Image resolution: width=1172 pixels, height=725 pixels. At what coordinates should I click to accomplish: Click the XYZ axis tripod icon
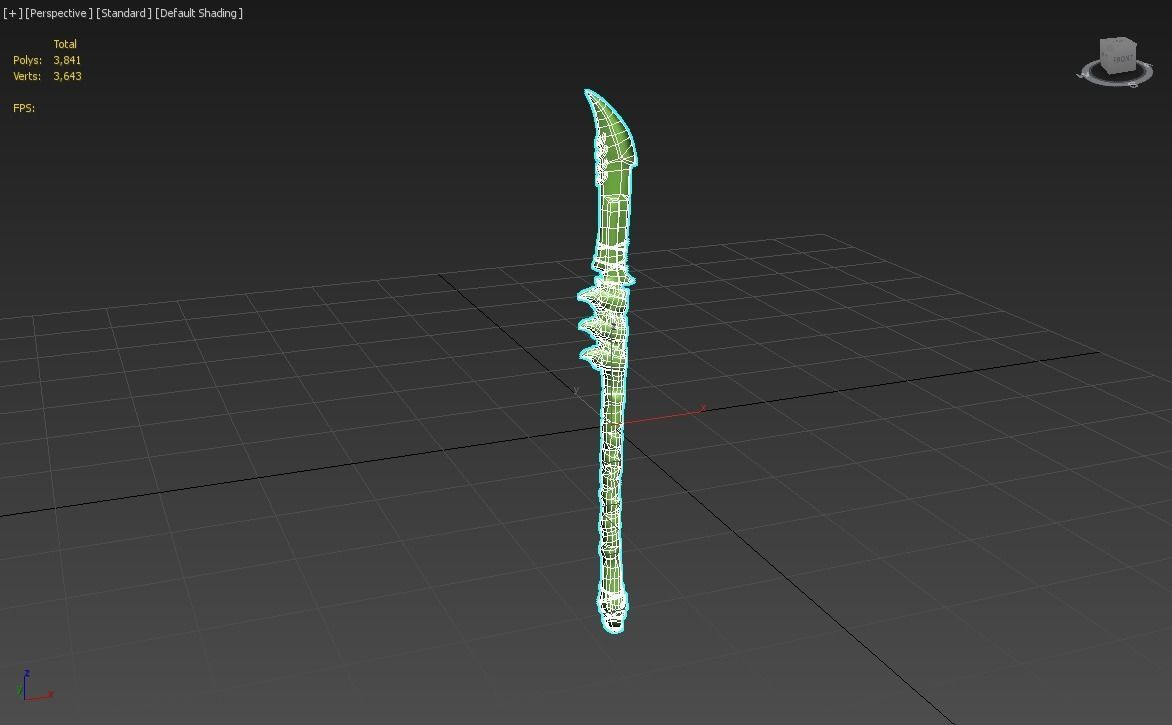(x=34, y=685)
